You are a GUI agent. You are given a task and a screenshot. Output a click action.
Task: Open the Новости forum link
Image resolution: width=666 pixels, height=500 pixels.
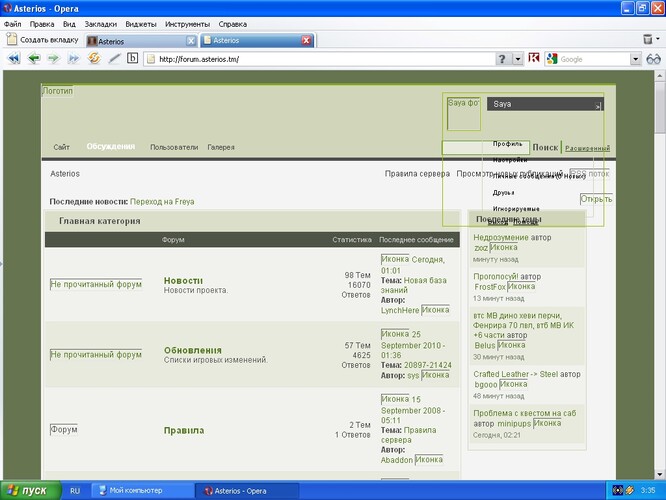click(183, 281)
